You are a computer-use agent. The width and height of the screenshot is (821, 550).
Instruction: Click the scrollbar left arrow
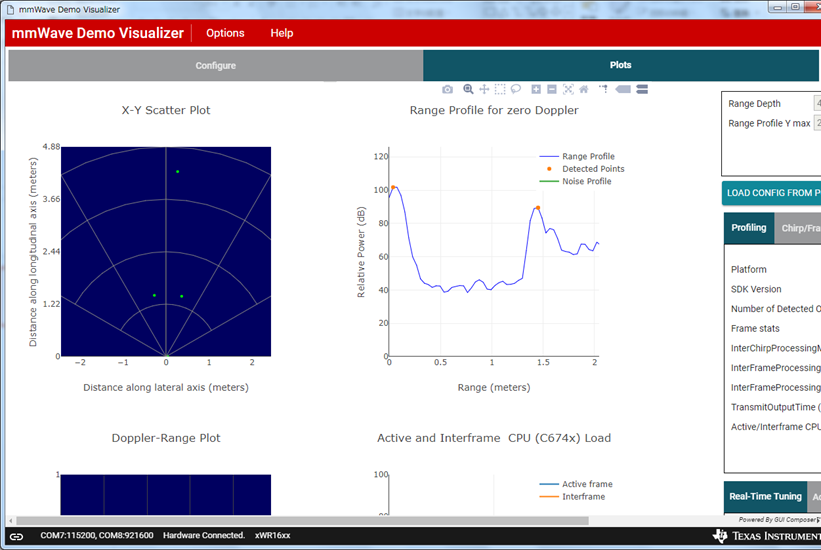(11, 521)
